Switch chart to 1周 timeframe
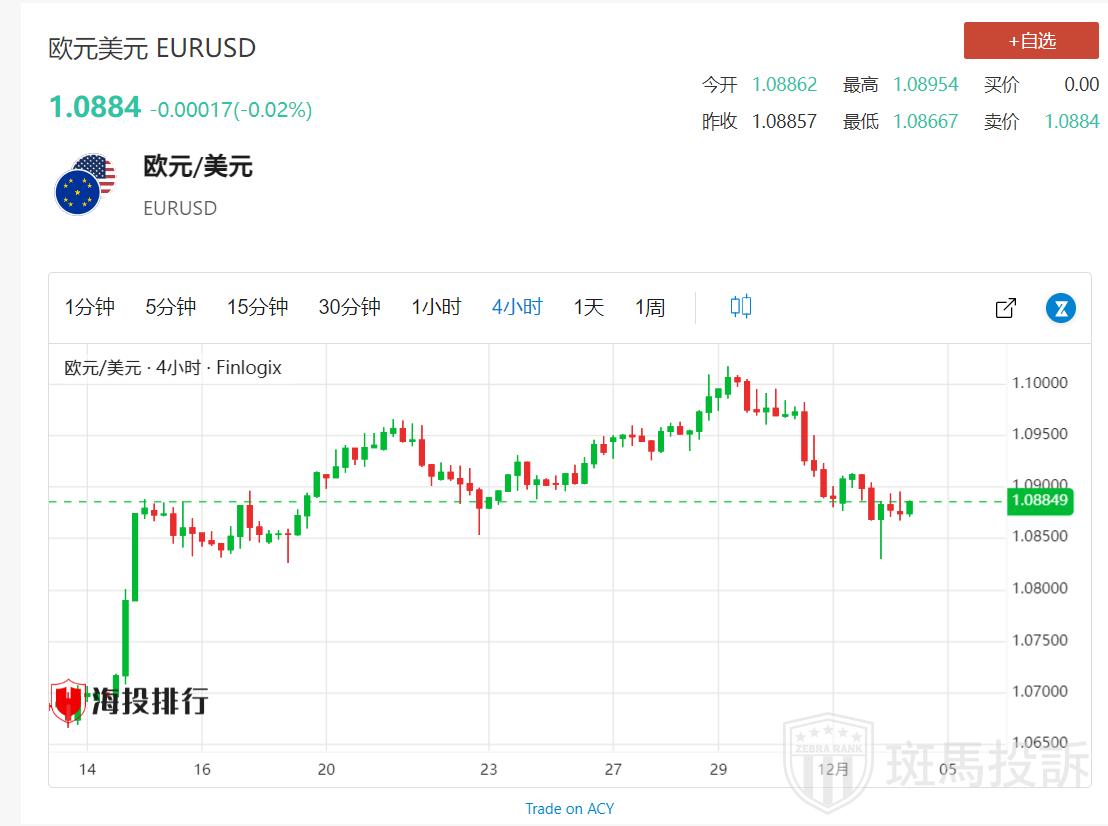Viewport: 1108px width, 826px height. [x=650, y=307]
